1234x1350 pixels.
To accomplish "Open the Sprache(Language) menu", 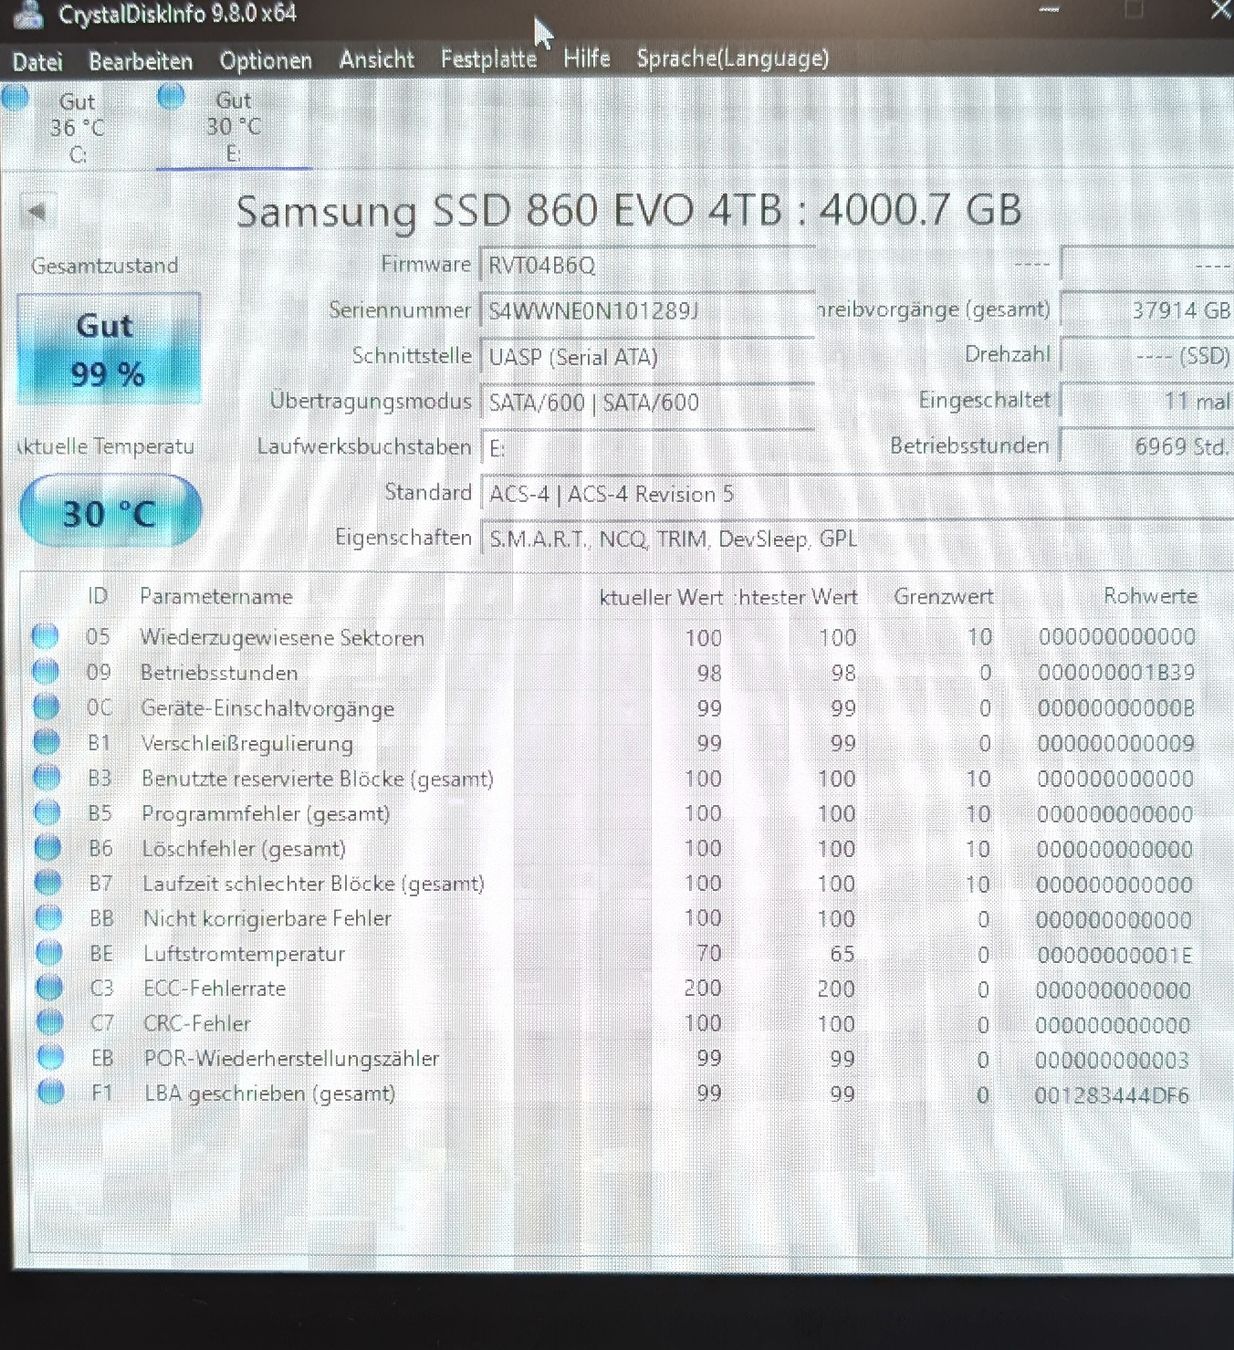I will tap(733, 59).
